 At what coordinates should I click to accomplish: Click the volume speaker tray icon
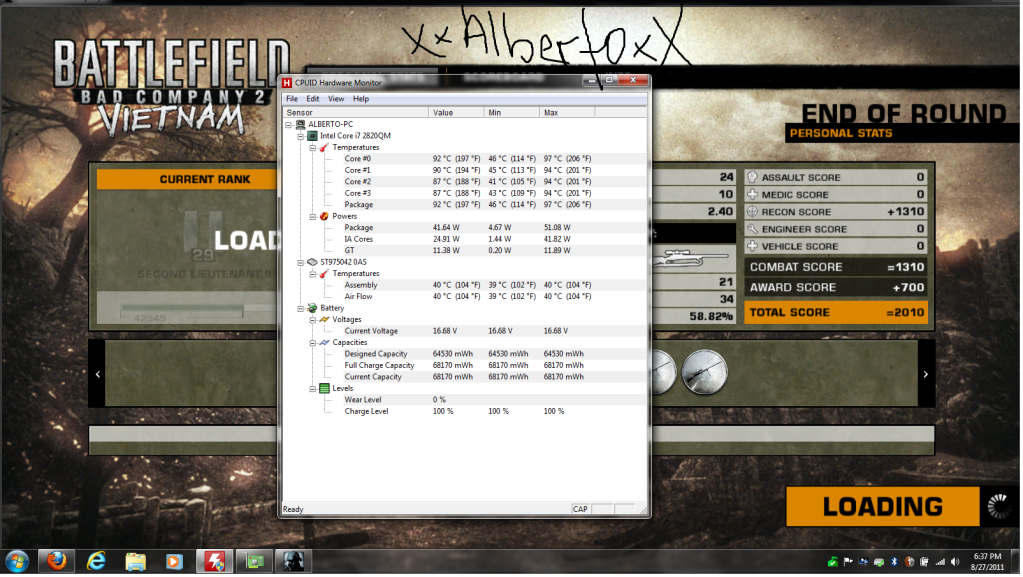[955, 563]
